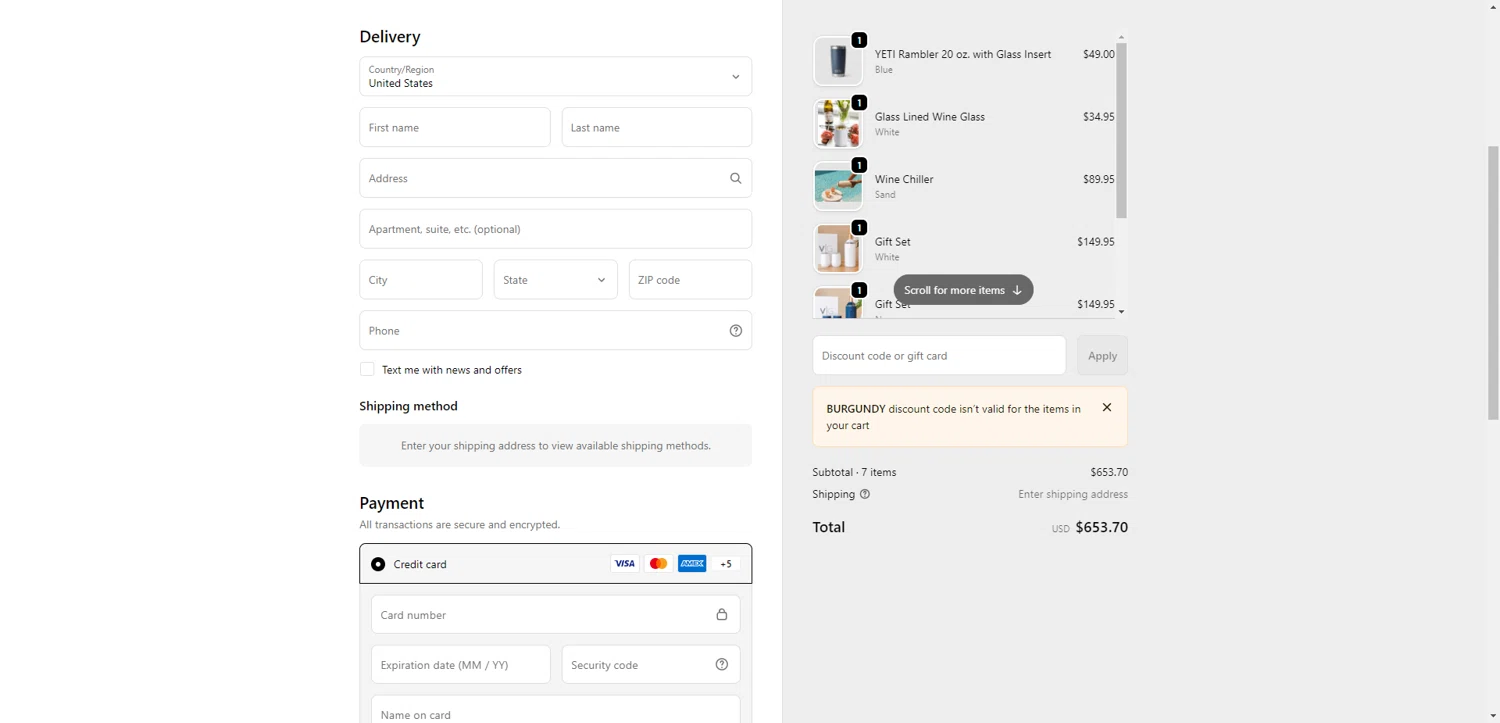Click the Card number field
This screenshot has width=1500, height=723.
click(x=555, y=614)
